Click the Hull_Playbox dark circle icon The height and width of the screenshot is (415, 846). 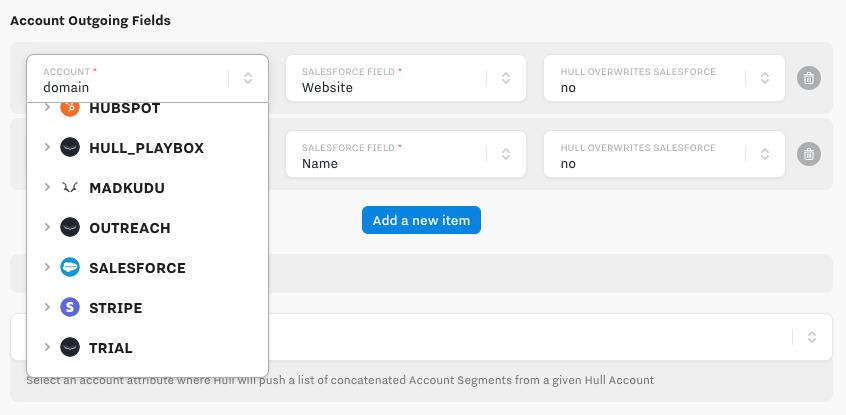pyautogui.click(x=69, y=148)
